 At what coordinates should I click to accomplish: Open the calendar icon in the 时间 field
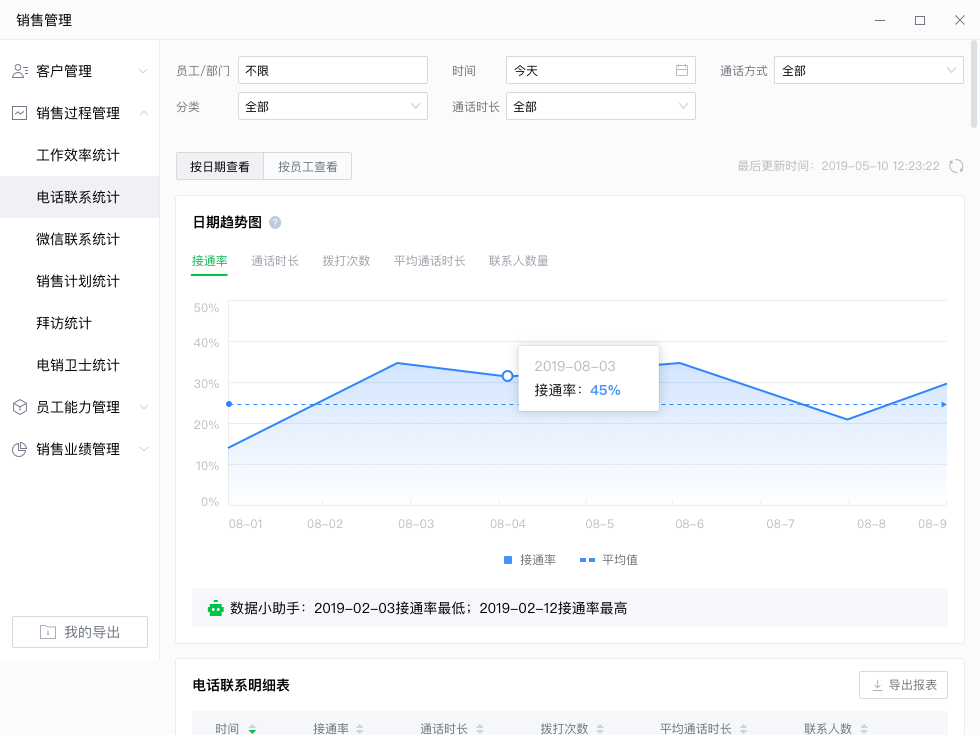tap(684, 70)
